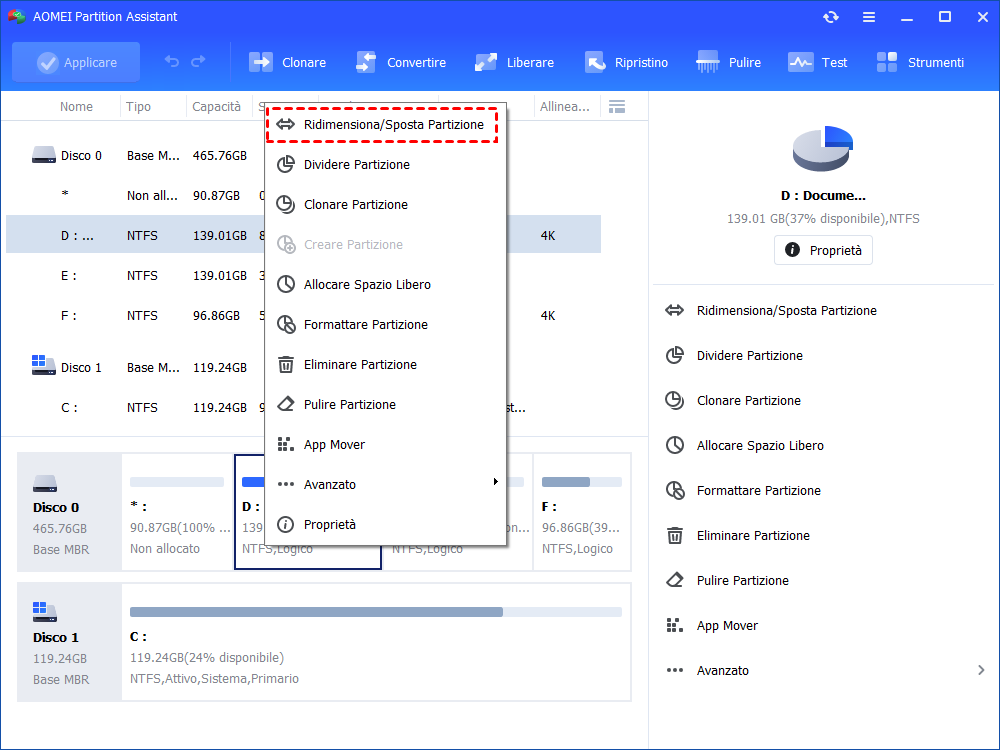
Task: Select the Disco 0 block in disk map
Action: tap(70, 512)
